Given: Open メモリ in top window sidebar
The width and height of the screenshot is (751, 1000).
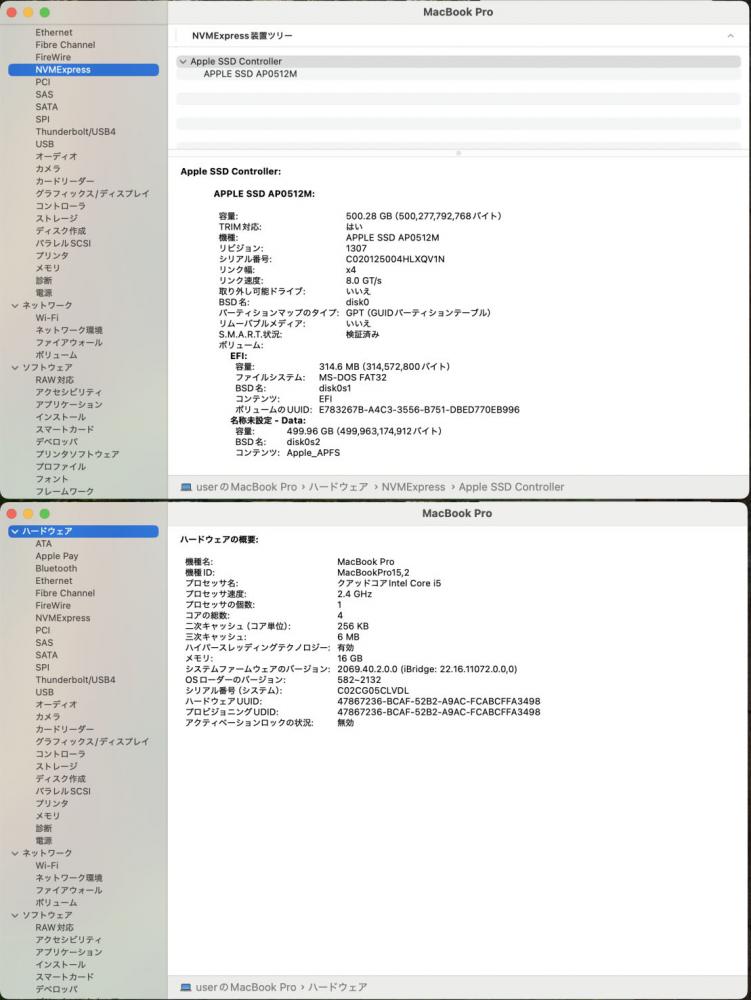Looking at the screenshot, I should coord(47,268).
